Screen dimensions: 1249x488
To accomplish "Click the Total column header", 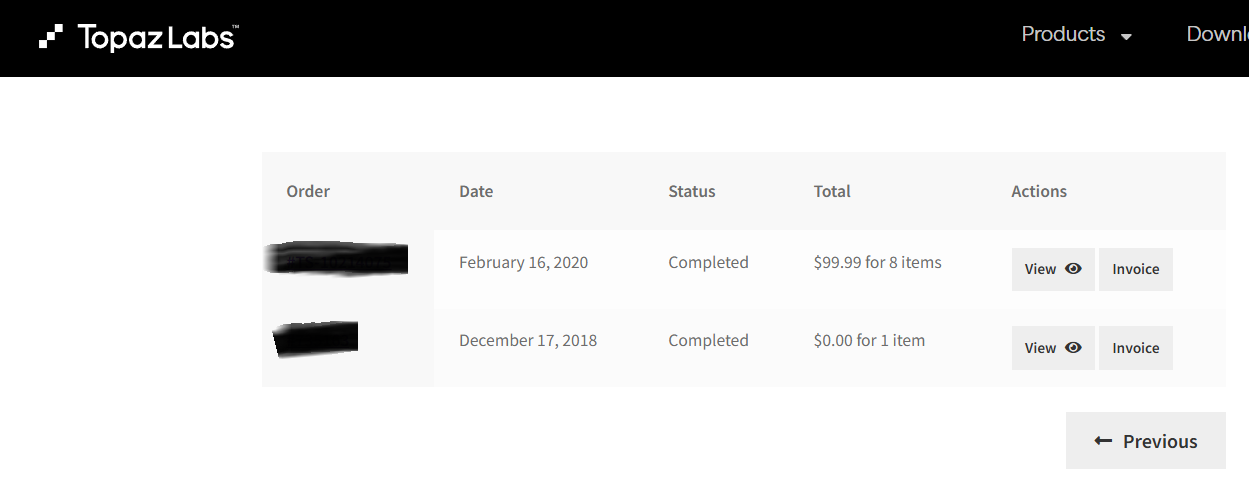I will 832,191.
